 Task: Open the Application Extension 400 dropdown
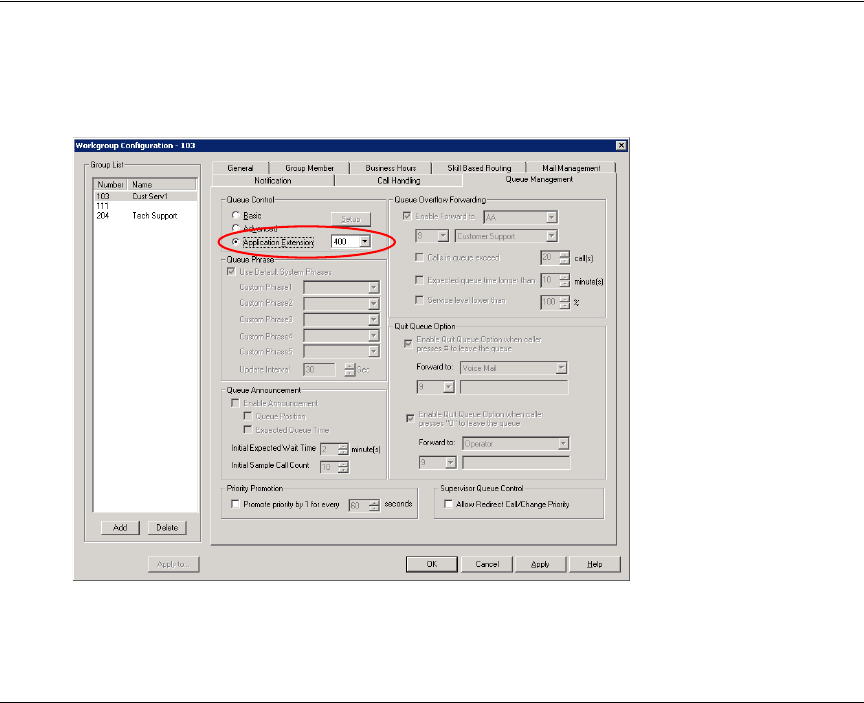[x=364, y=242]
